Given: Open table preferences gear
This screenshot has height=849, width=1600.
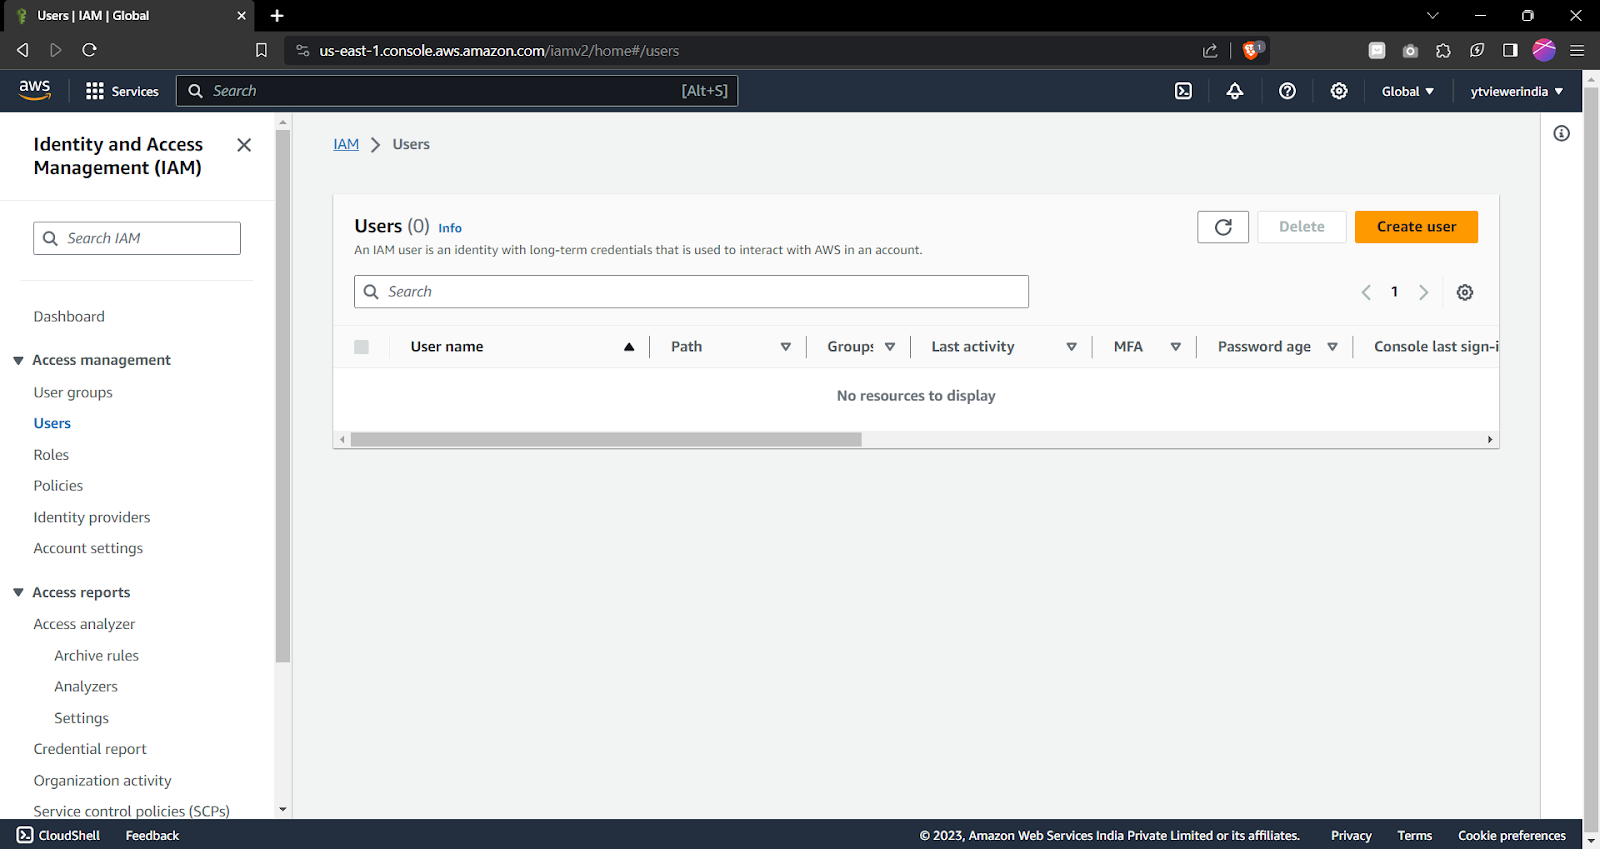Looking at the screenshot, I should pyautogui.click(x=1465, y=292).
